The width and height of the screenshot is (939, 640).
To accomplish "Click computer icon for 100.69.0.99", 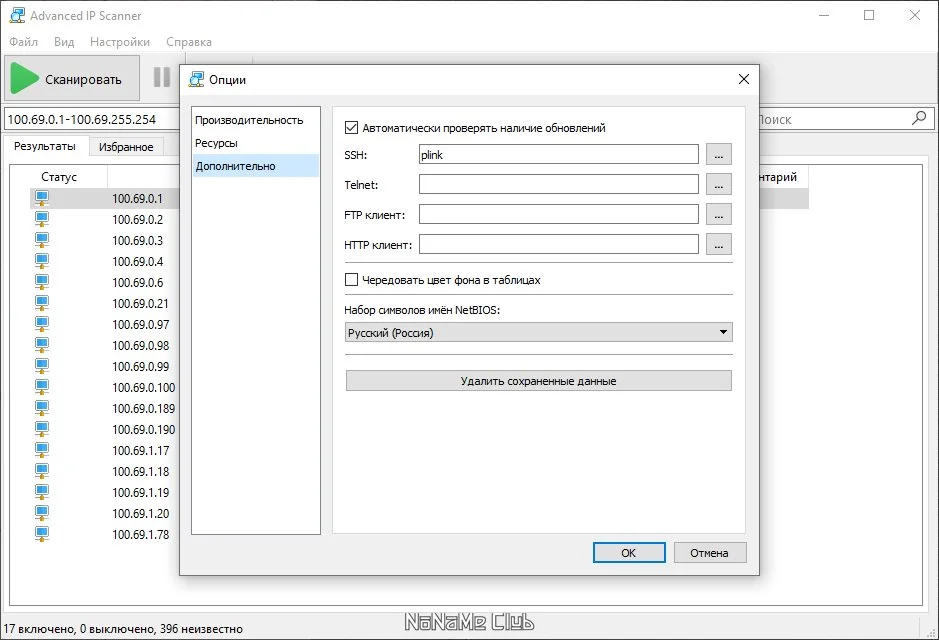I will [42, 366].
